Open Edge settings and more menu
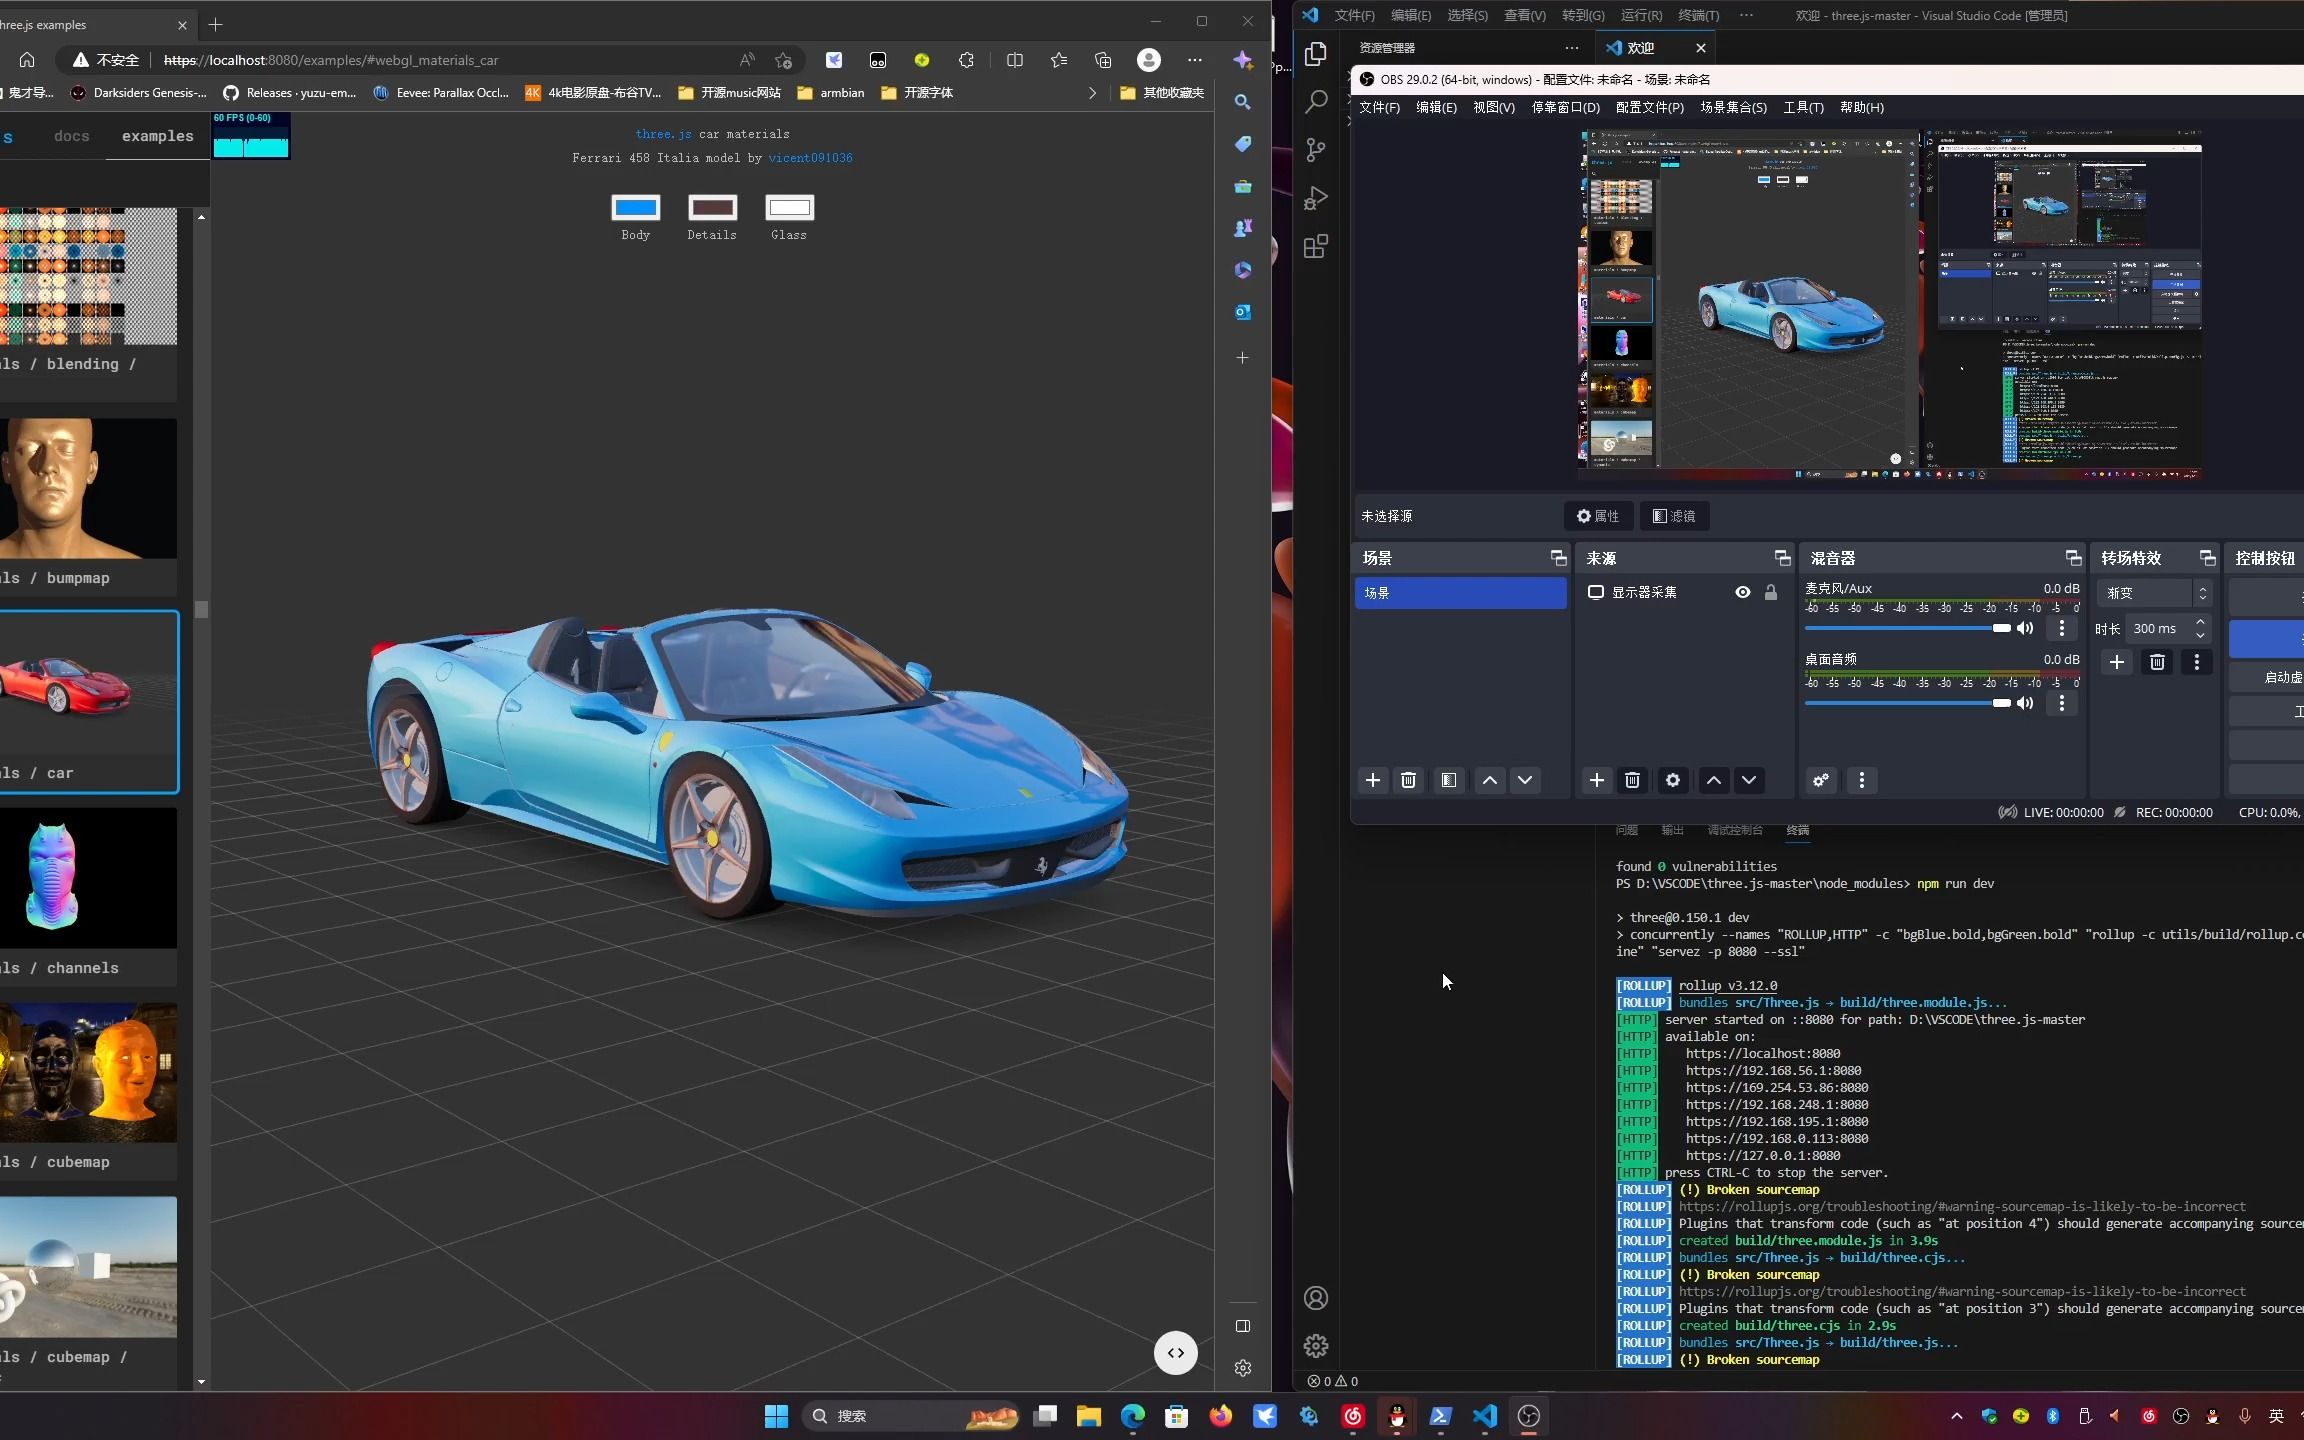The image size is (2304, 1440). 1195,60
